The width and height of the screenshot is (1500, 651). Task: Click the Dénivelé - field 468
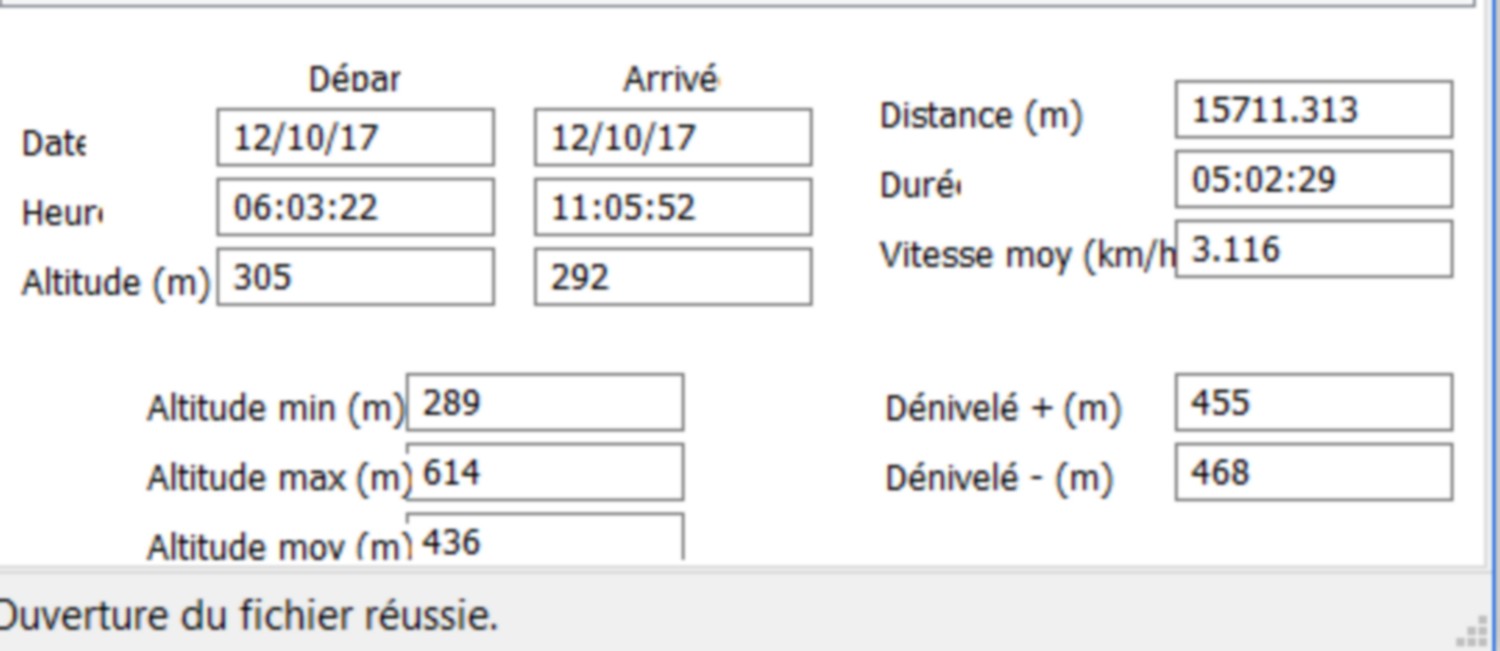click(1314, 472)
